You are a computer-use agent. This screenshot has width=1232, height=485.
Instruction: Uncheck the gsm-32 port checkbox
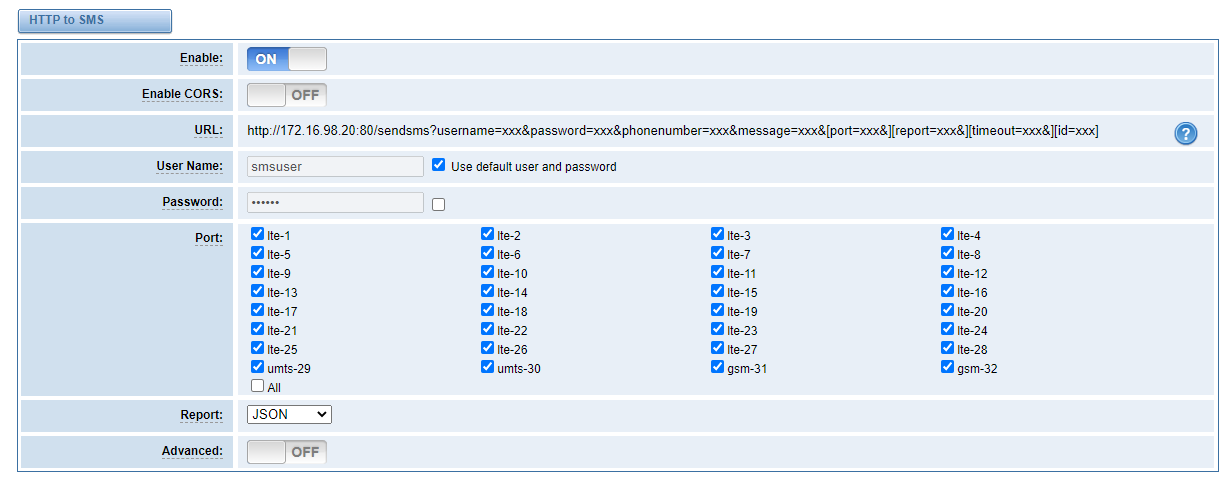click(x=948, y=367)
